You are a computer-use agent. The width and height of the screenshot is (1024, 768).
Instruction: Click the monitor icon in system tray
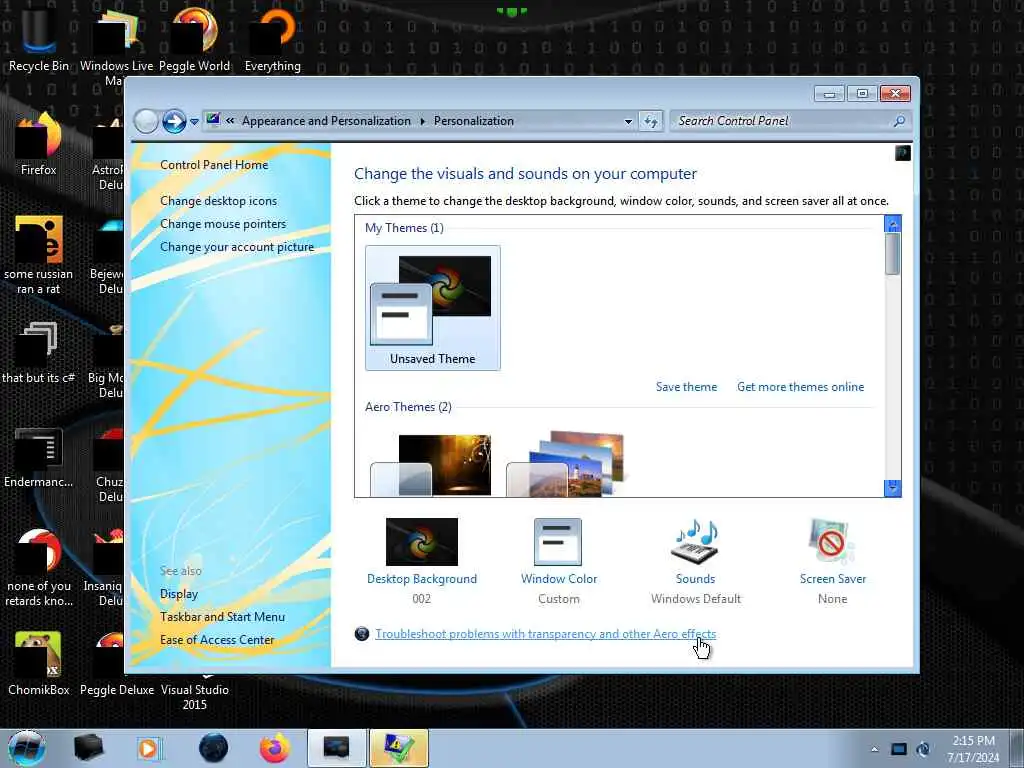tap(899, 749)
